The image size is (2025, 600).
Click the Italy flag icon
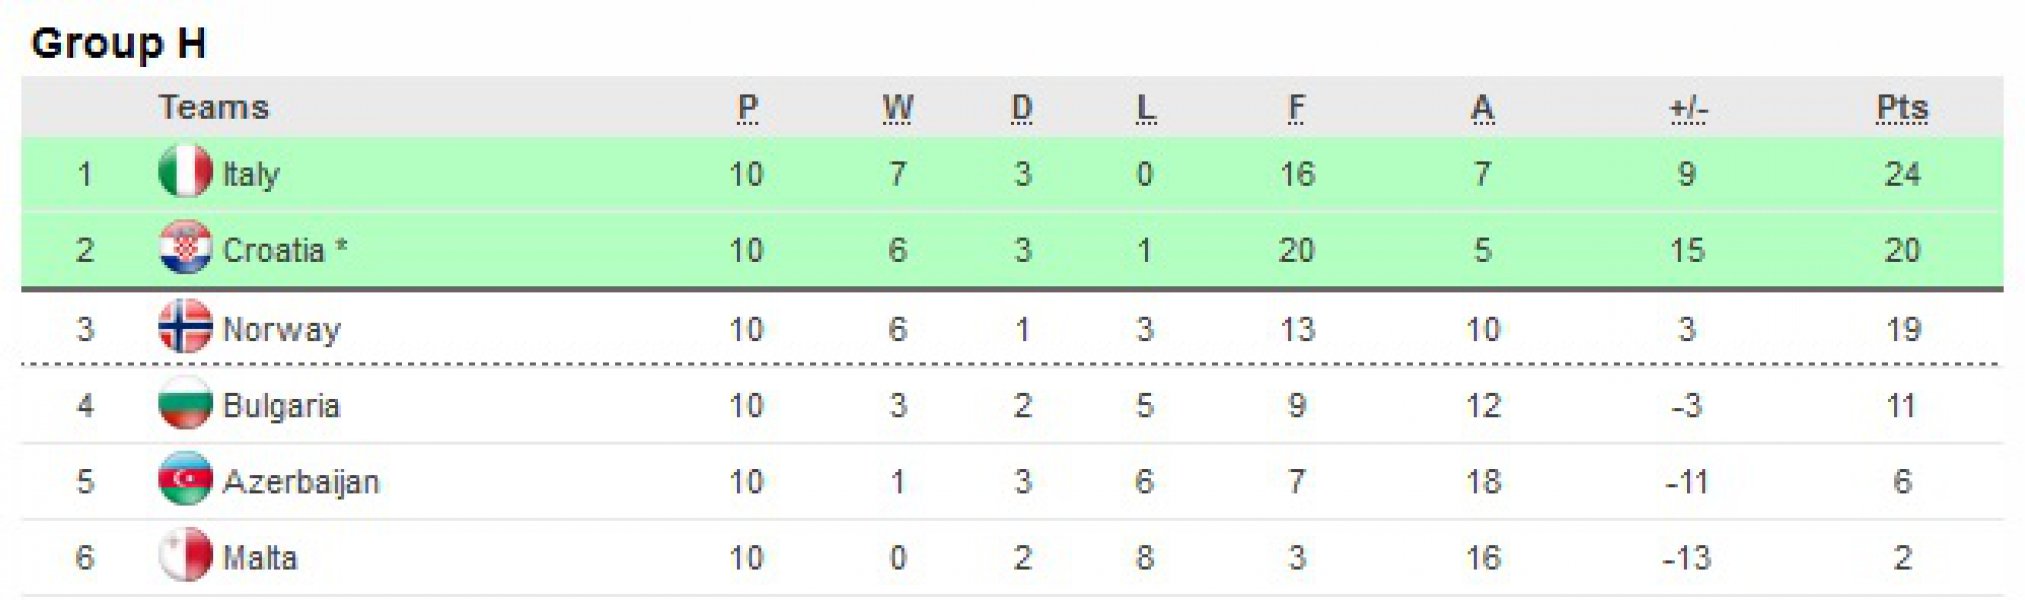(185, 172)
